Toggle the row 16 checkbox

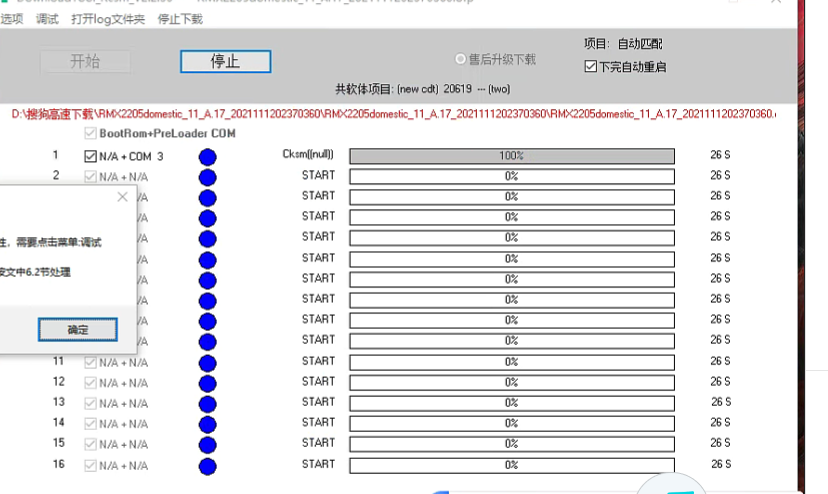click(90, 465)
